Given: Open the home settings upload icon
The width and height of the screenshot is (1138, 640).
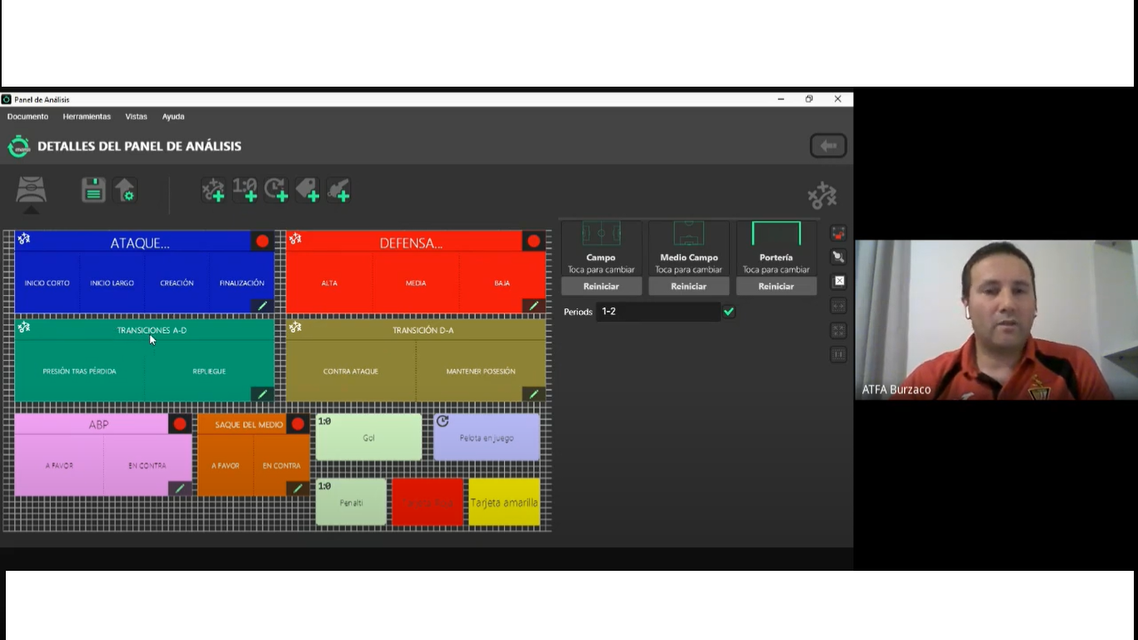Looking at the screenshot, I should click(125, 190).
